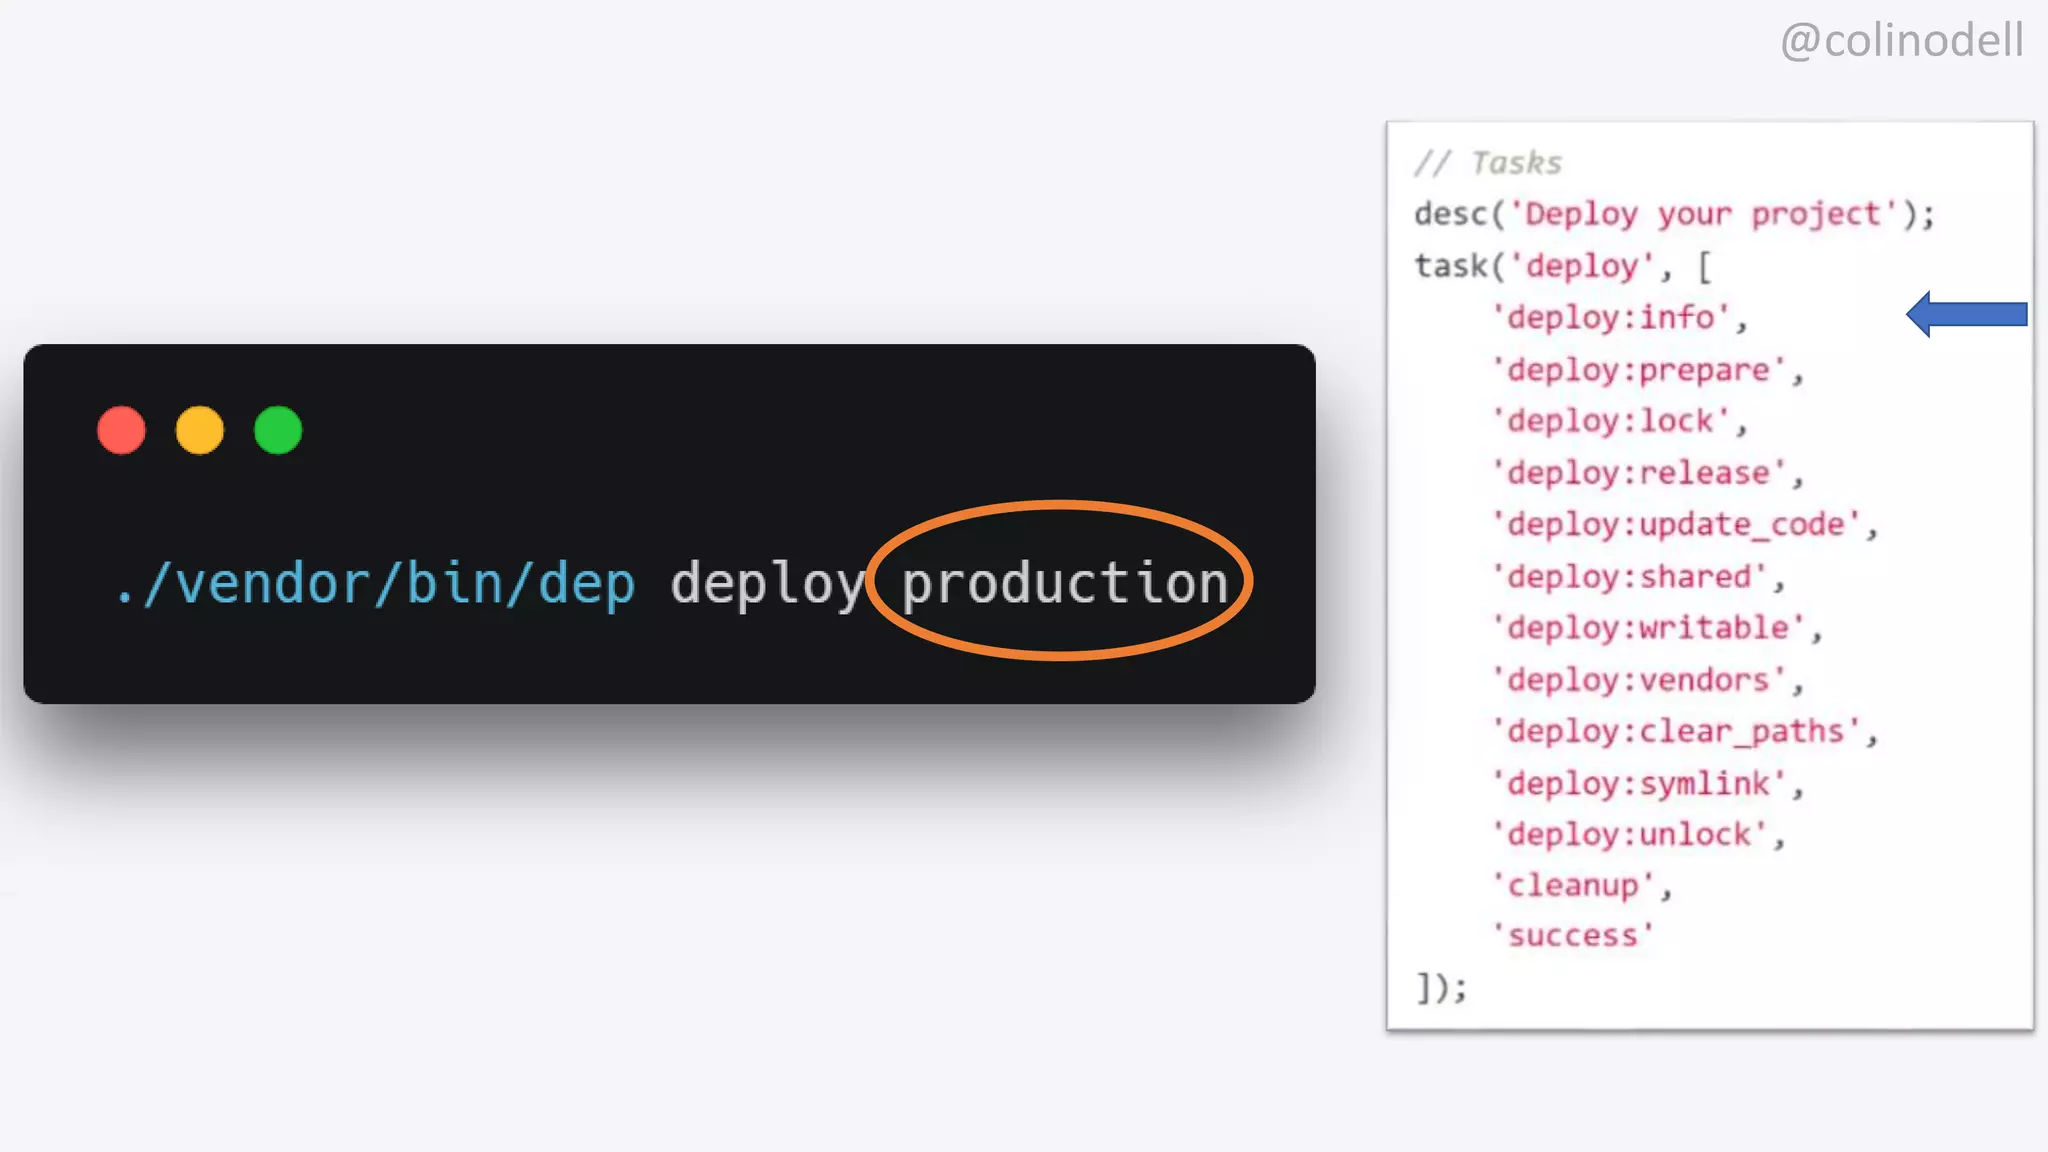Click the blue arrow pointing at deploy:info

1966,314
